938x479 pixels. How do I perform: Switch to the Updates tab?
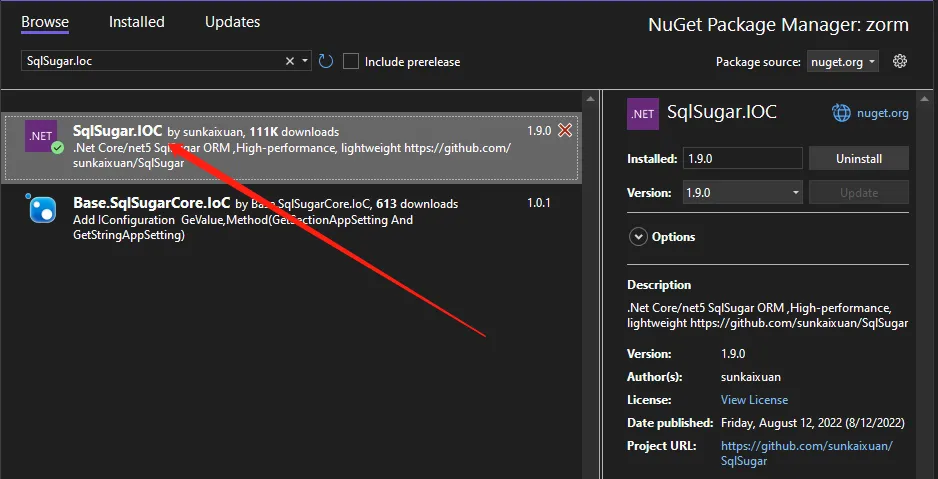coord(232,22)
